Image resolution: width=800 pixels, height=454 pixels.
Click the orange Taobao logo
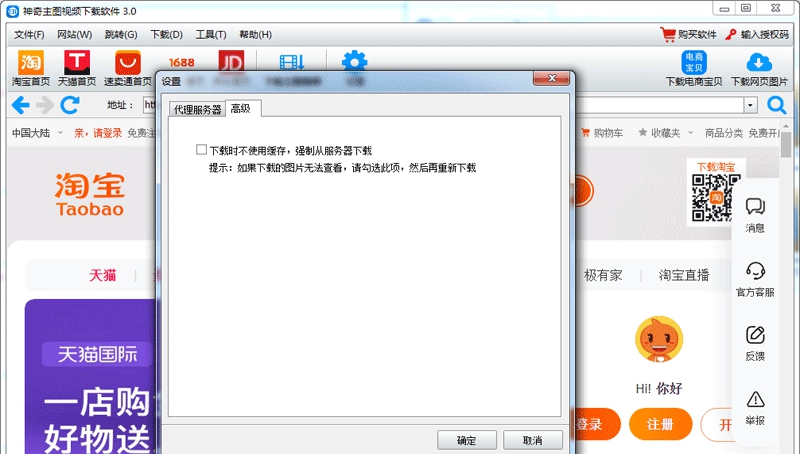click(90, 194)
